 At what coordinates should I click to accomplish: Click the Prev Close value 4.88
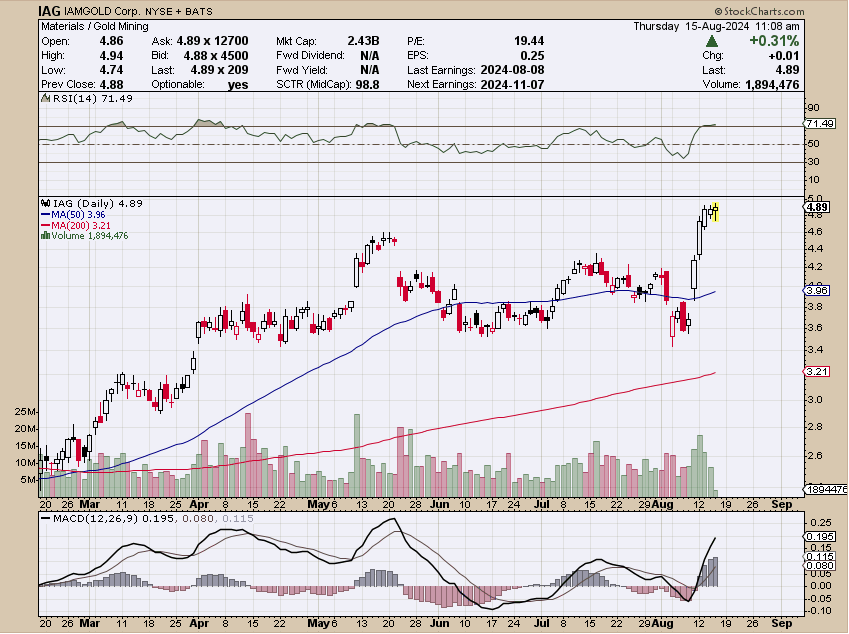[x=111, y=84]
